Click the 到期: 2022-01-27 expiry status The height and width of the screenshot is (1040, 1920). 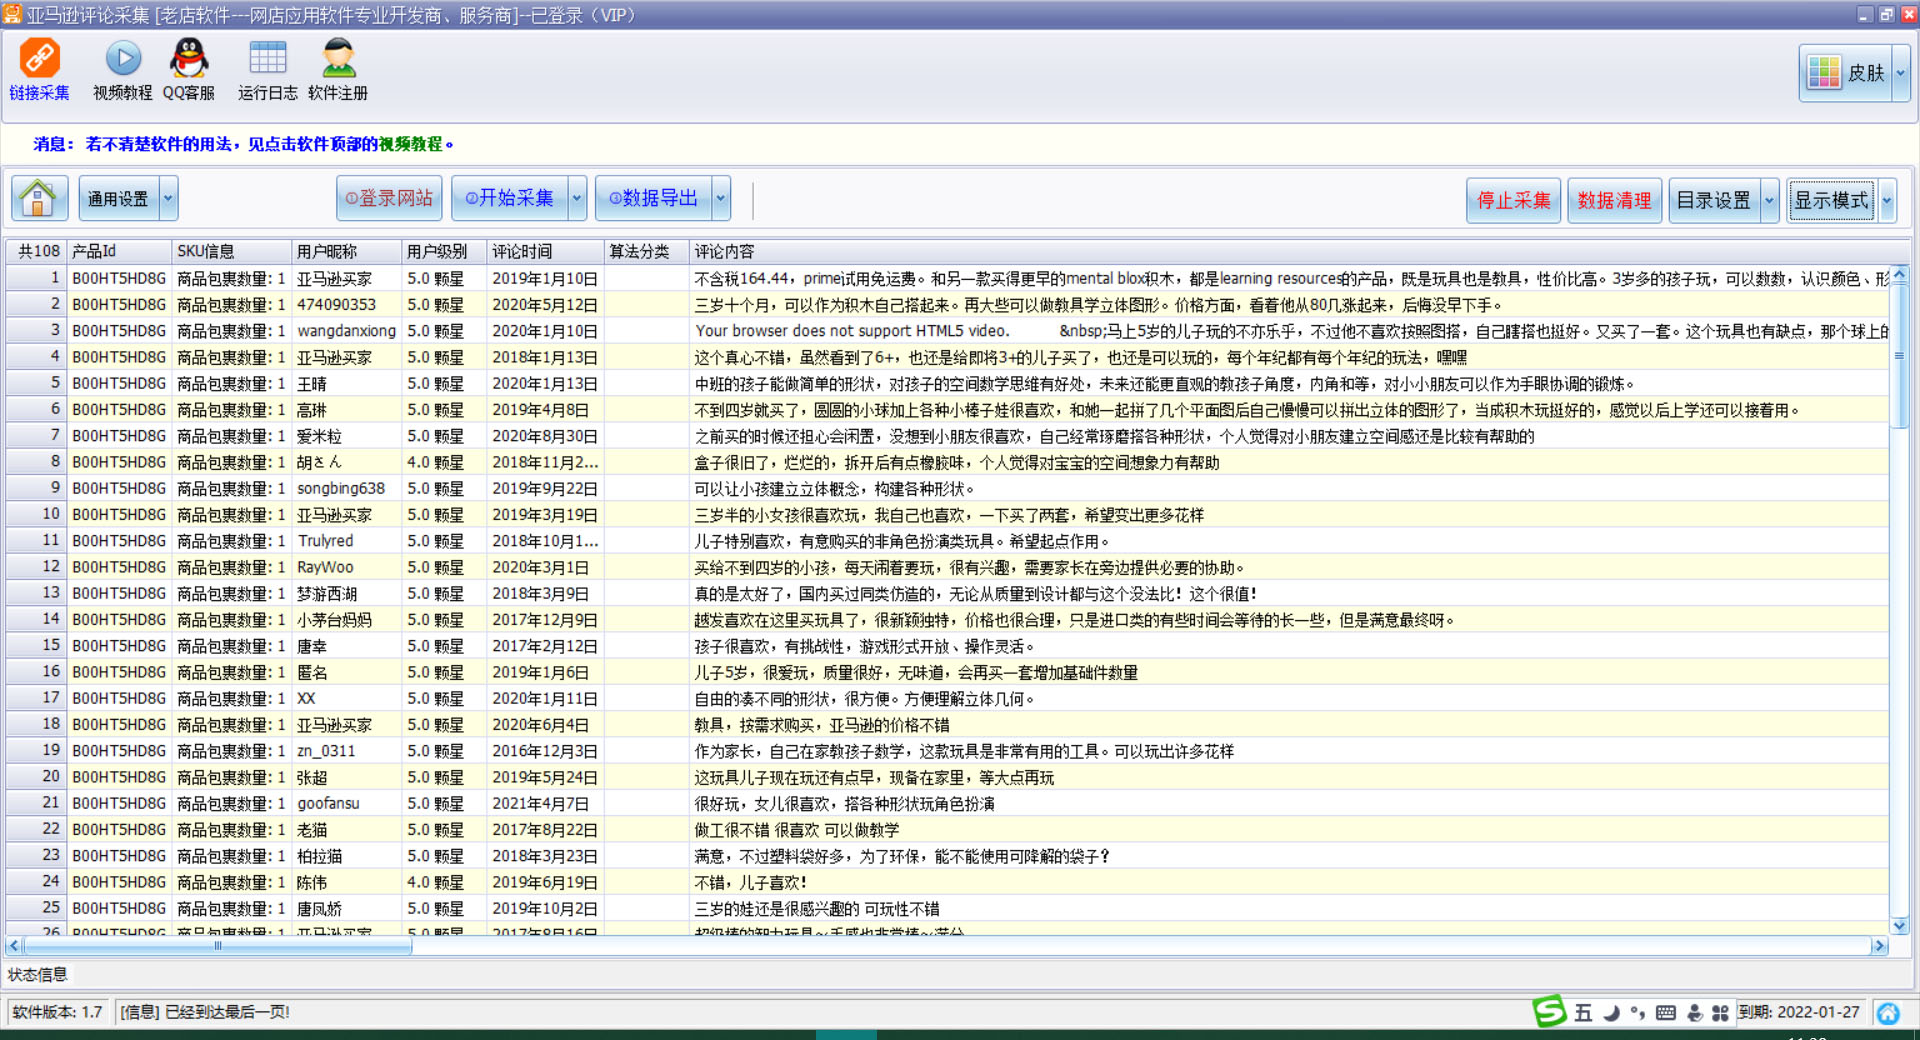tap(1799, 1013)
